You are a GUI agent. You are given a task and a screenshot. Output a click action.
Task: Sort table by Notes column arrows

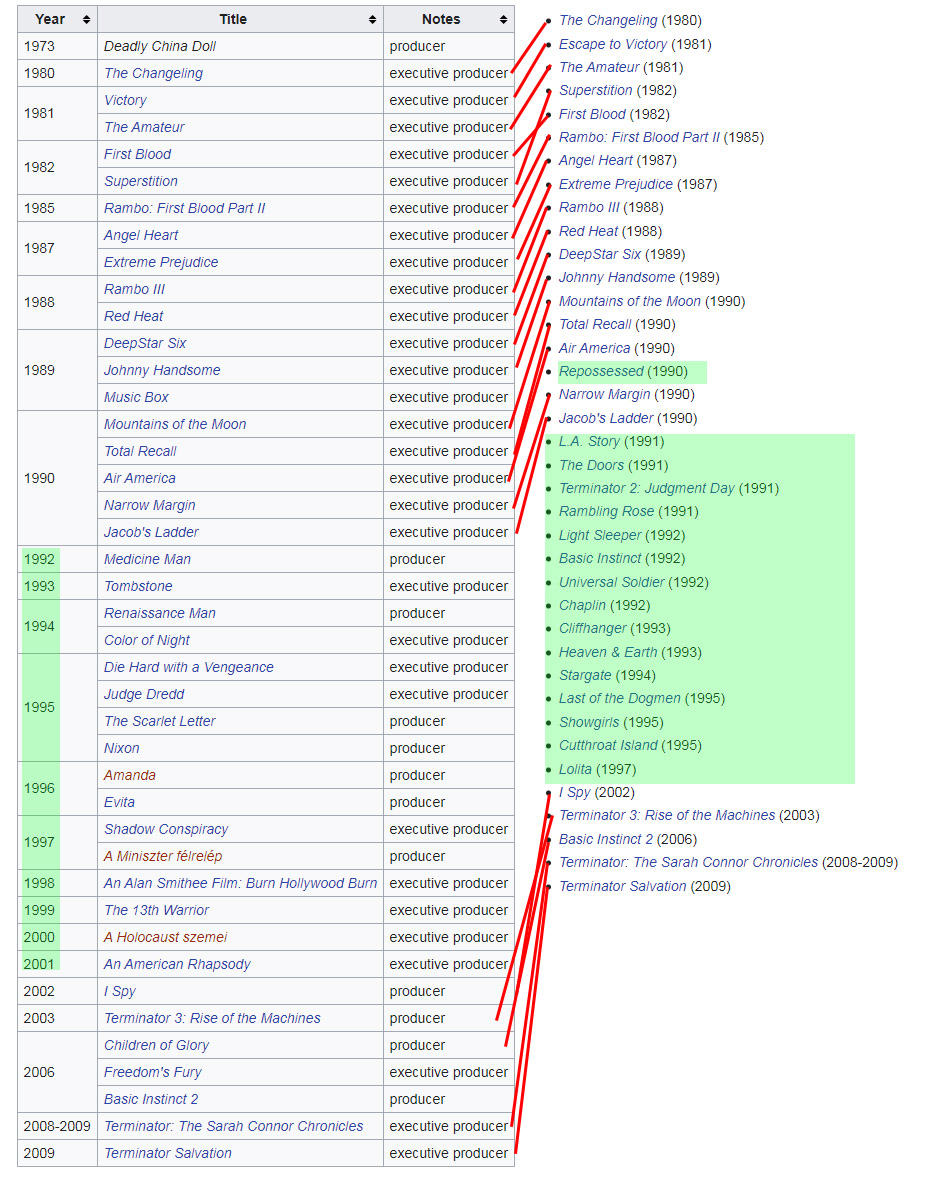504,20
